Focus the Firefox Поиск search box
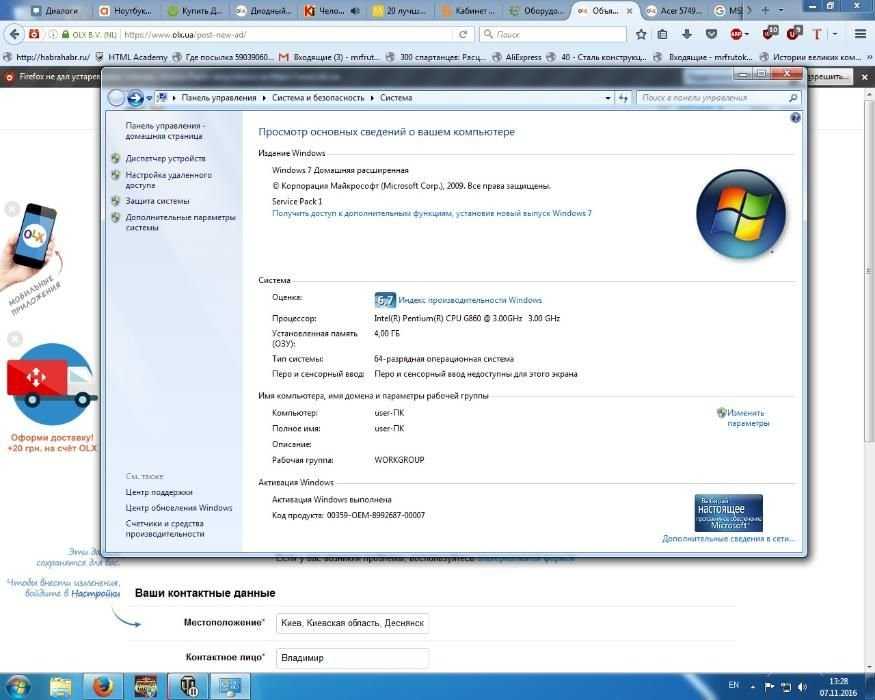This screenshot has width=875, height=700. (x=552, y=35)
